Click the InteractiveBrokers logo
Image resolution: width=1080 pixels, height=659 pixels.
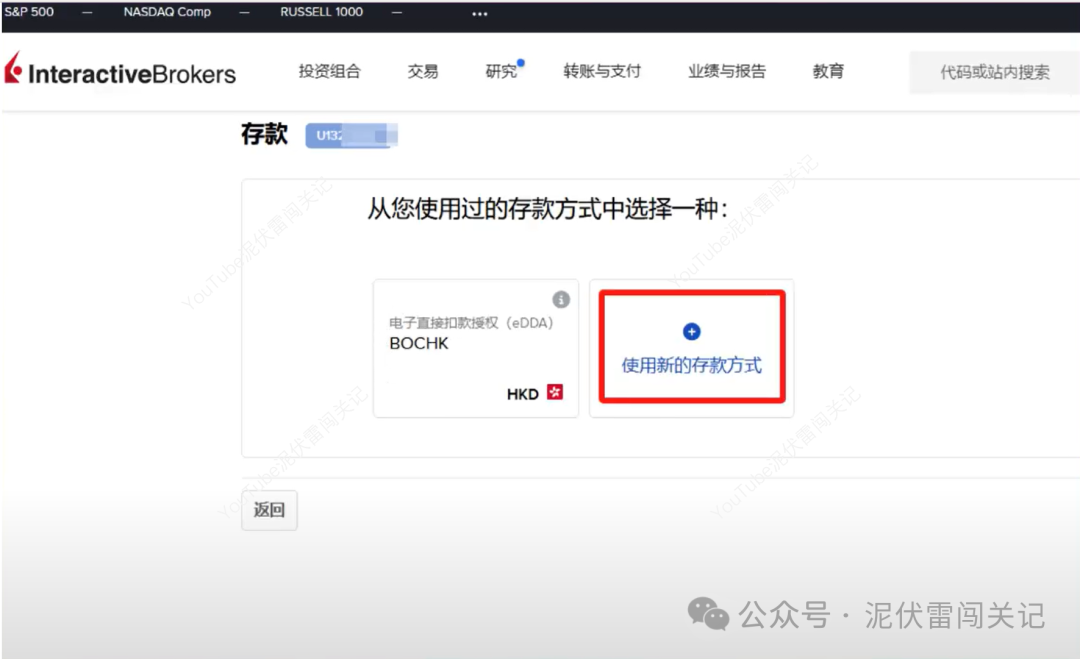coord(120,71)
